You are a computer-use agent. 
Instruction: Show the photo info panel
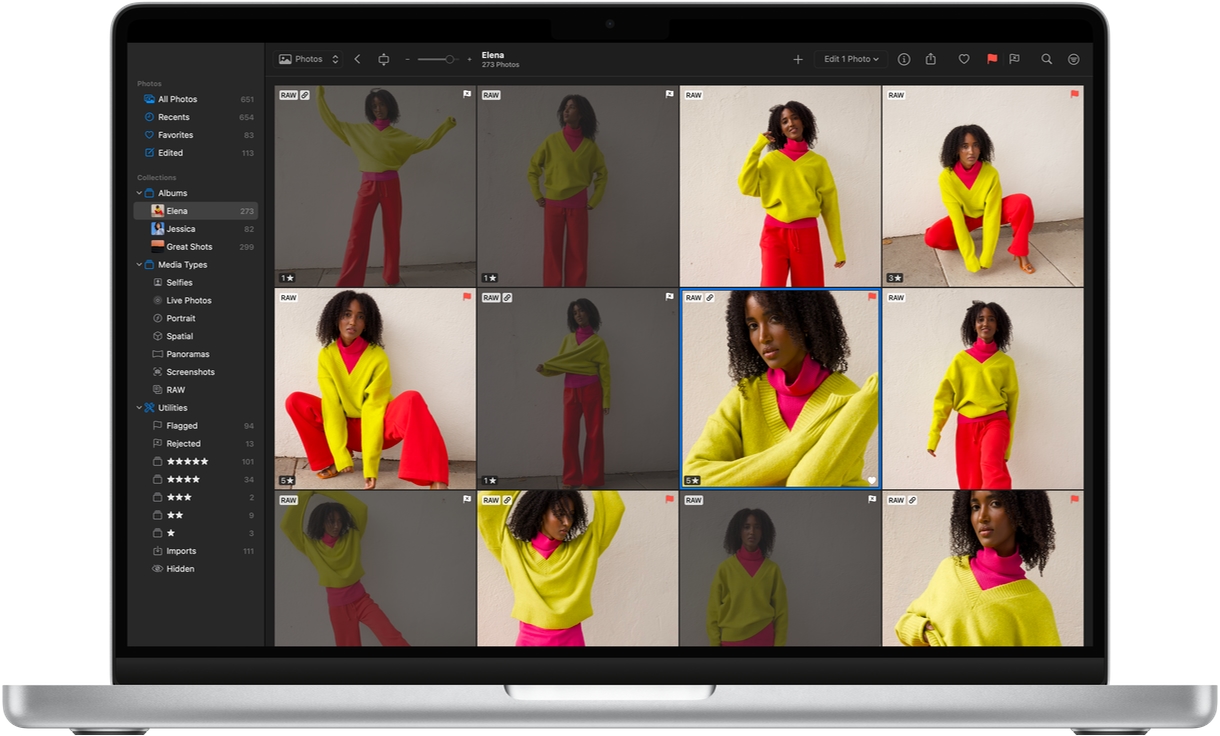904,59
